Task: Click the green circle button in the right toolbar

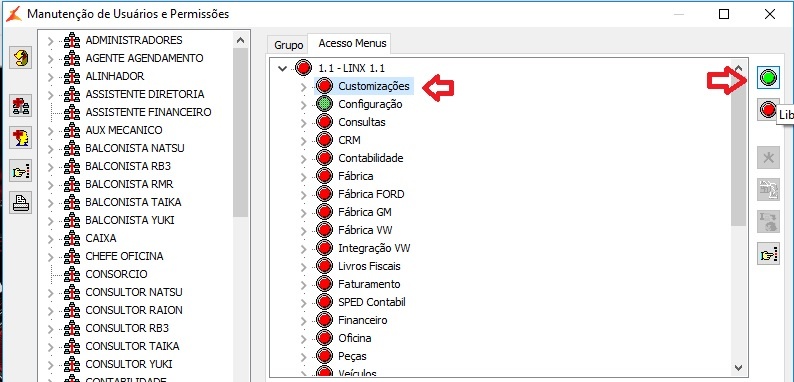Action: coord(768,78)
